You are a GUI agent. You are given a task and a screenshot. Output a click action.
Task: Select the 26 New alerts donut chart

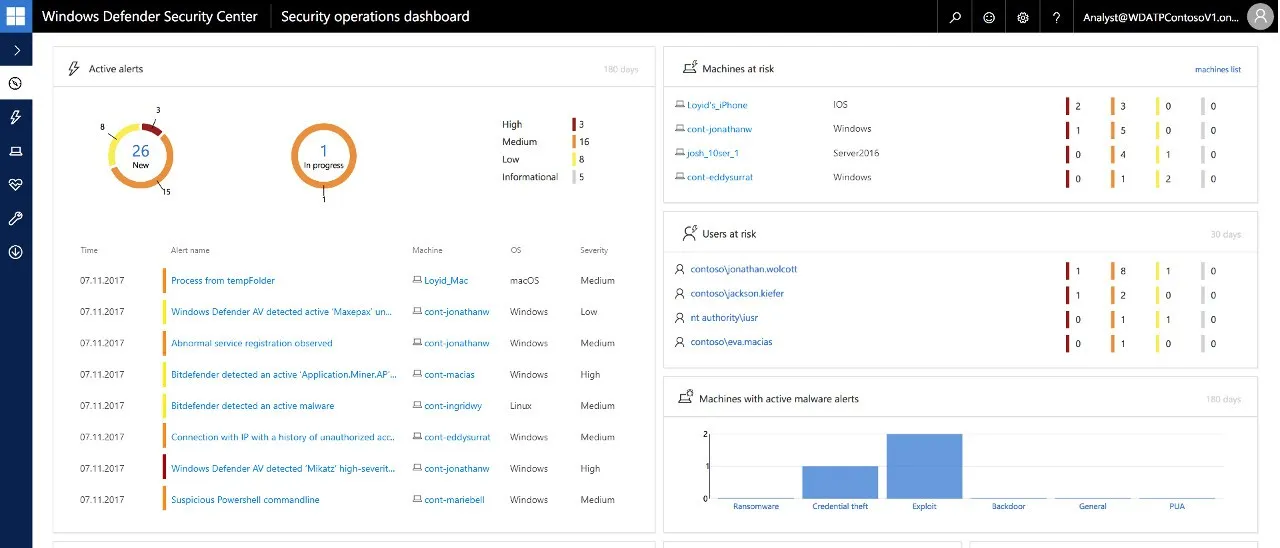(x=140, y=156)
